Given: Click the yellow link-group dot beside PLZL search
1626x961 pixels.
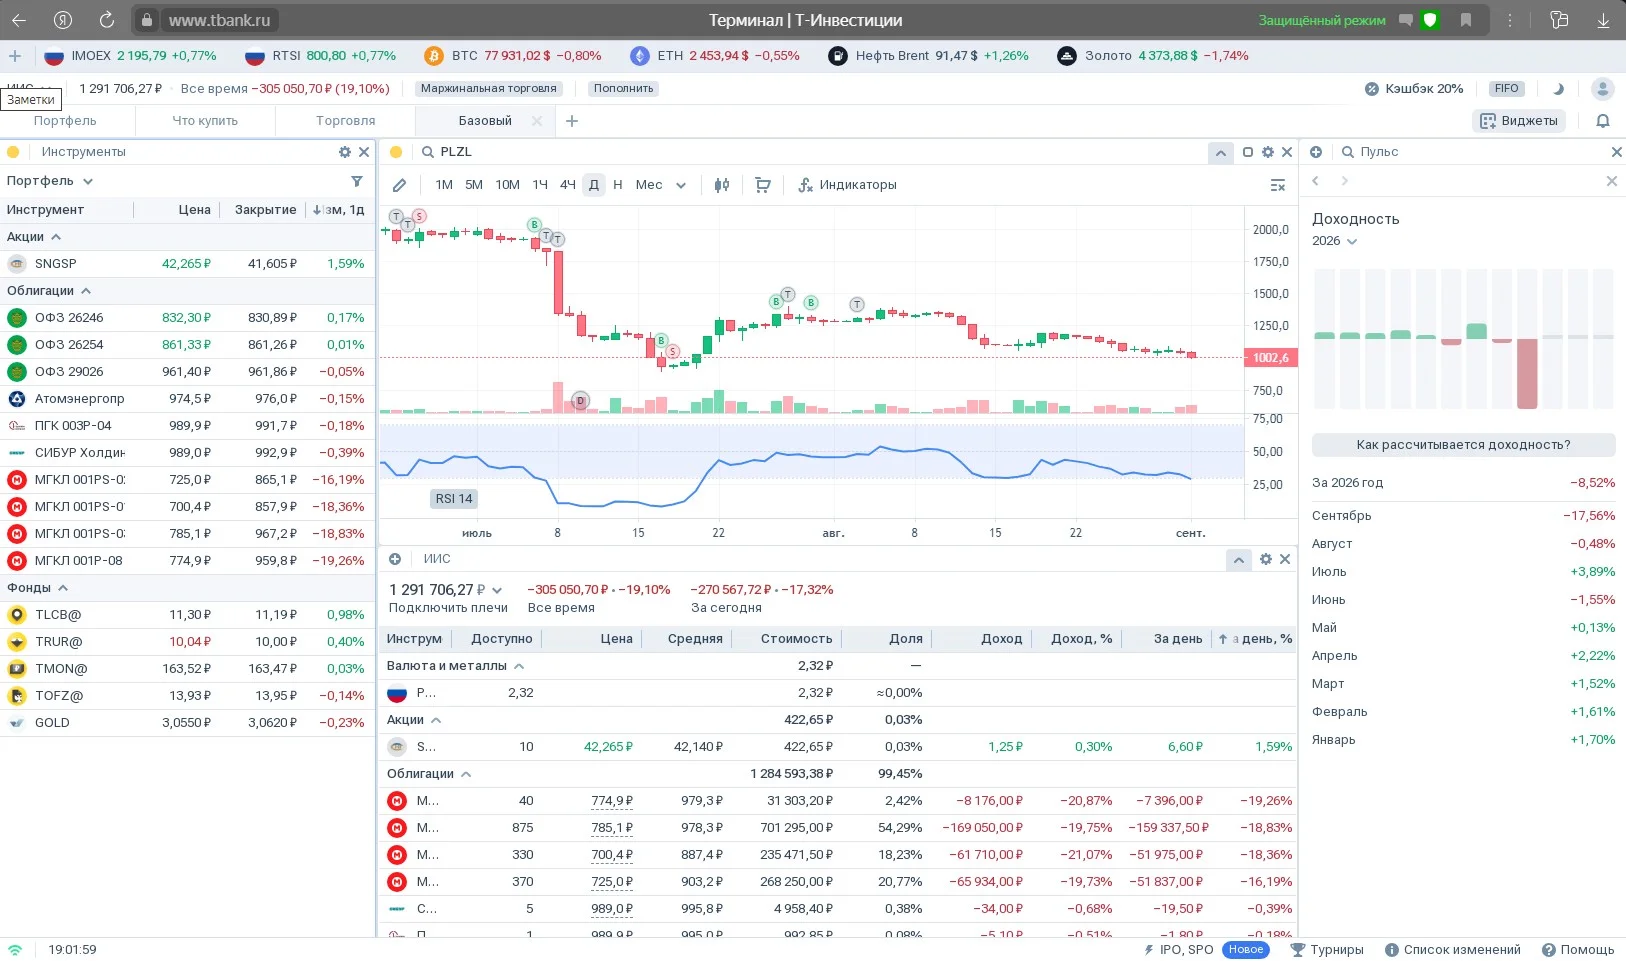Looking at the screenshot, I should [x=396, y=152].
